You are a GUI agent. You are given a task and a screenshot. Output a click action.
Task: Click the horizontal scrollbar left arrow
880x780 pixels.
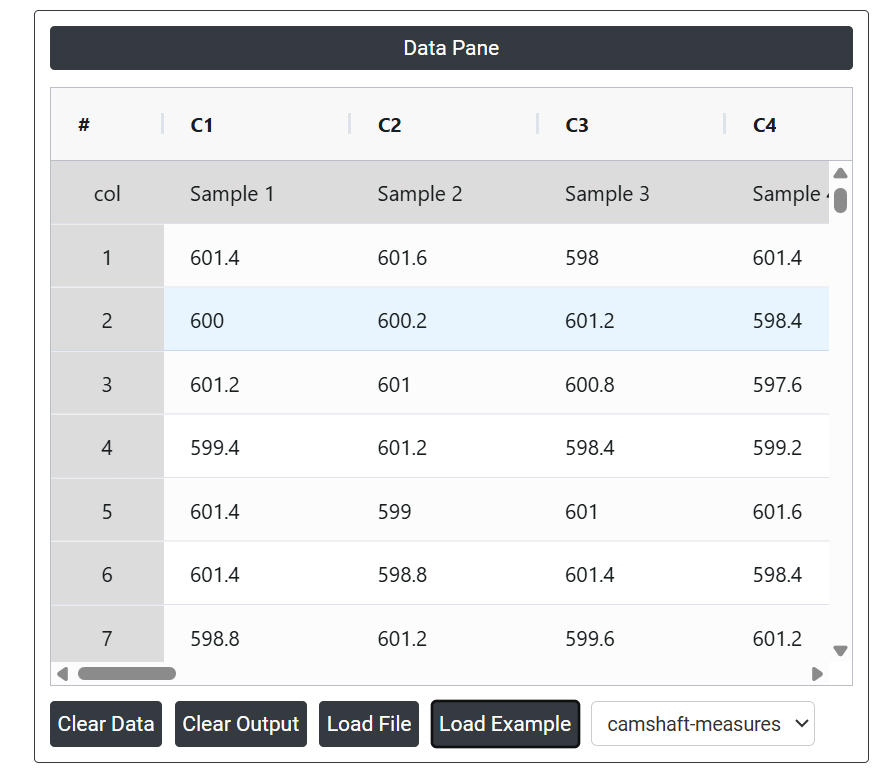click(x=62, y=674)
